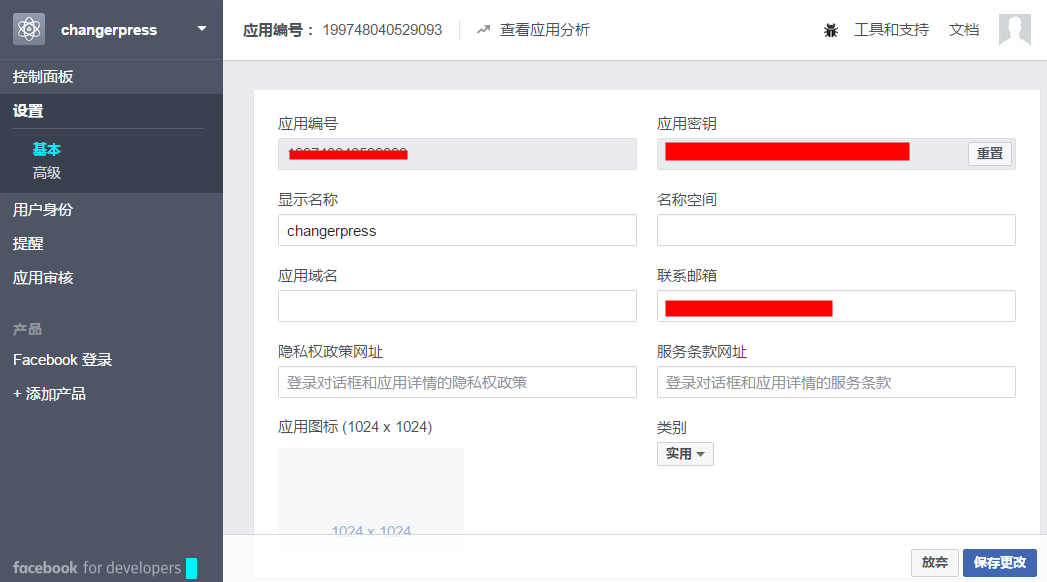Click the 1024 x 1024 app icon placeholder
Screen dimensions: 1047x582
[x=371, y=498]
